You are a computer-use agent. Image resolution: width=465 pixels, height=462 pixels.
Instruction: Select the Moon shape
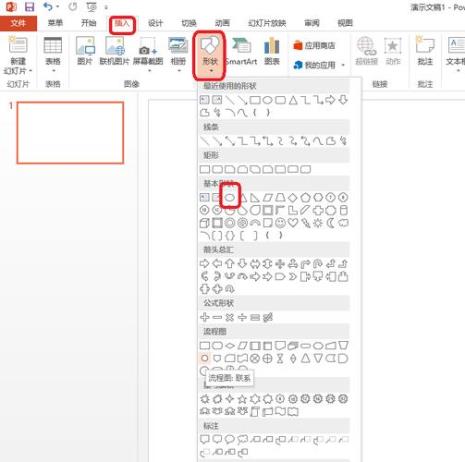point(331,223)
